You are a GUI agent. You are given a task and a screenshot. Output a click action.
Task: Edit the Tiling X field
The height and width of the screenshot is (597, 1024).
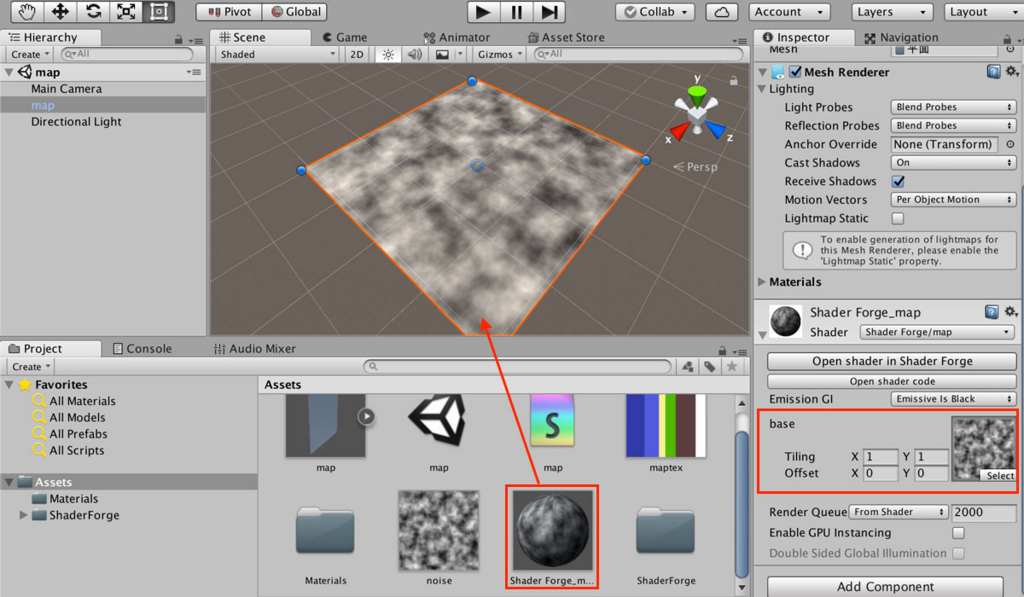880,457
